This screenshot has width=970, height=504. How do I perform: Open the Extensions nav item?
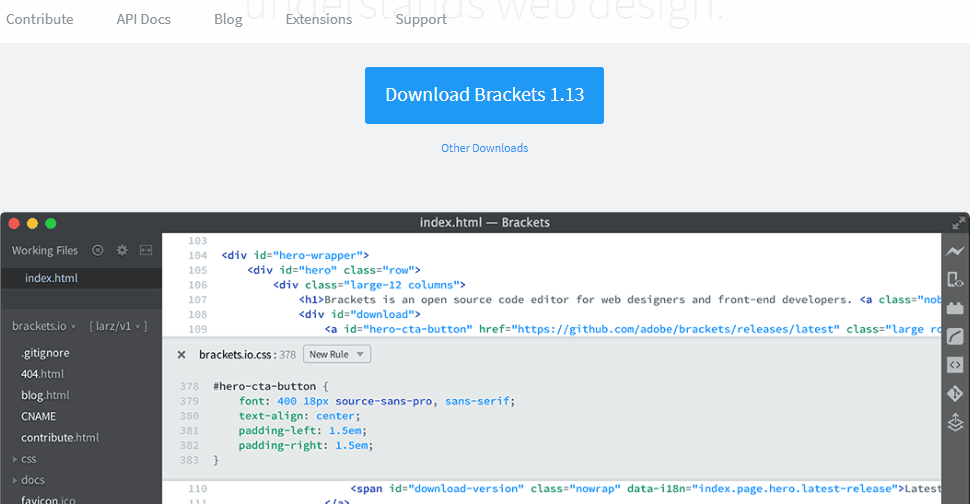pos(319,19)
